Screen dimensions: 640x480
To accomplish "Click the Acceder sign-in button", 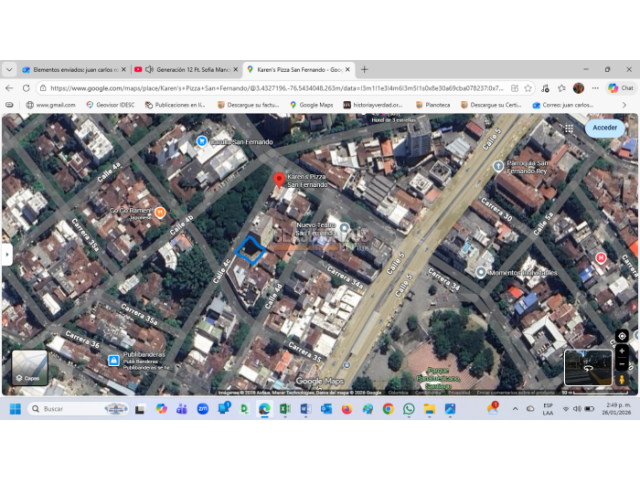I will [x=604, y=128].
